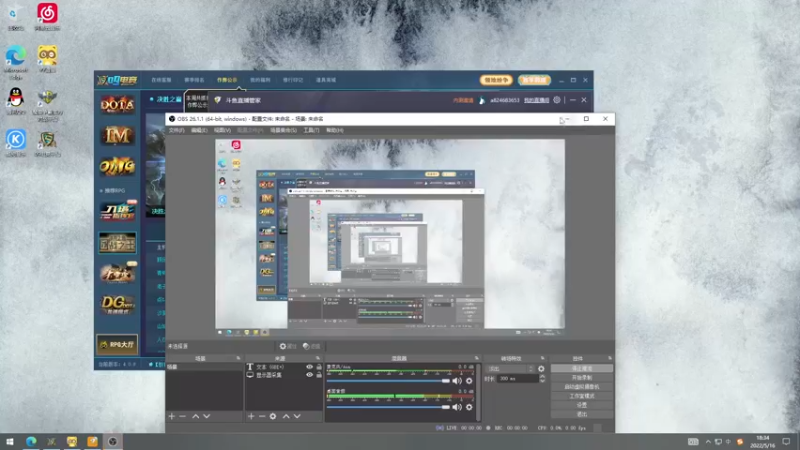Click 启动虚拟摄像机 button in OBS
The width and height of the screenshot is (800, 450).
tap(582, 387)
